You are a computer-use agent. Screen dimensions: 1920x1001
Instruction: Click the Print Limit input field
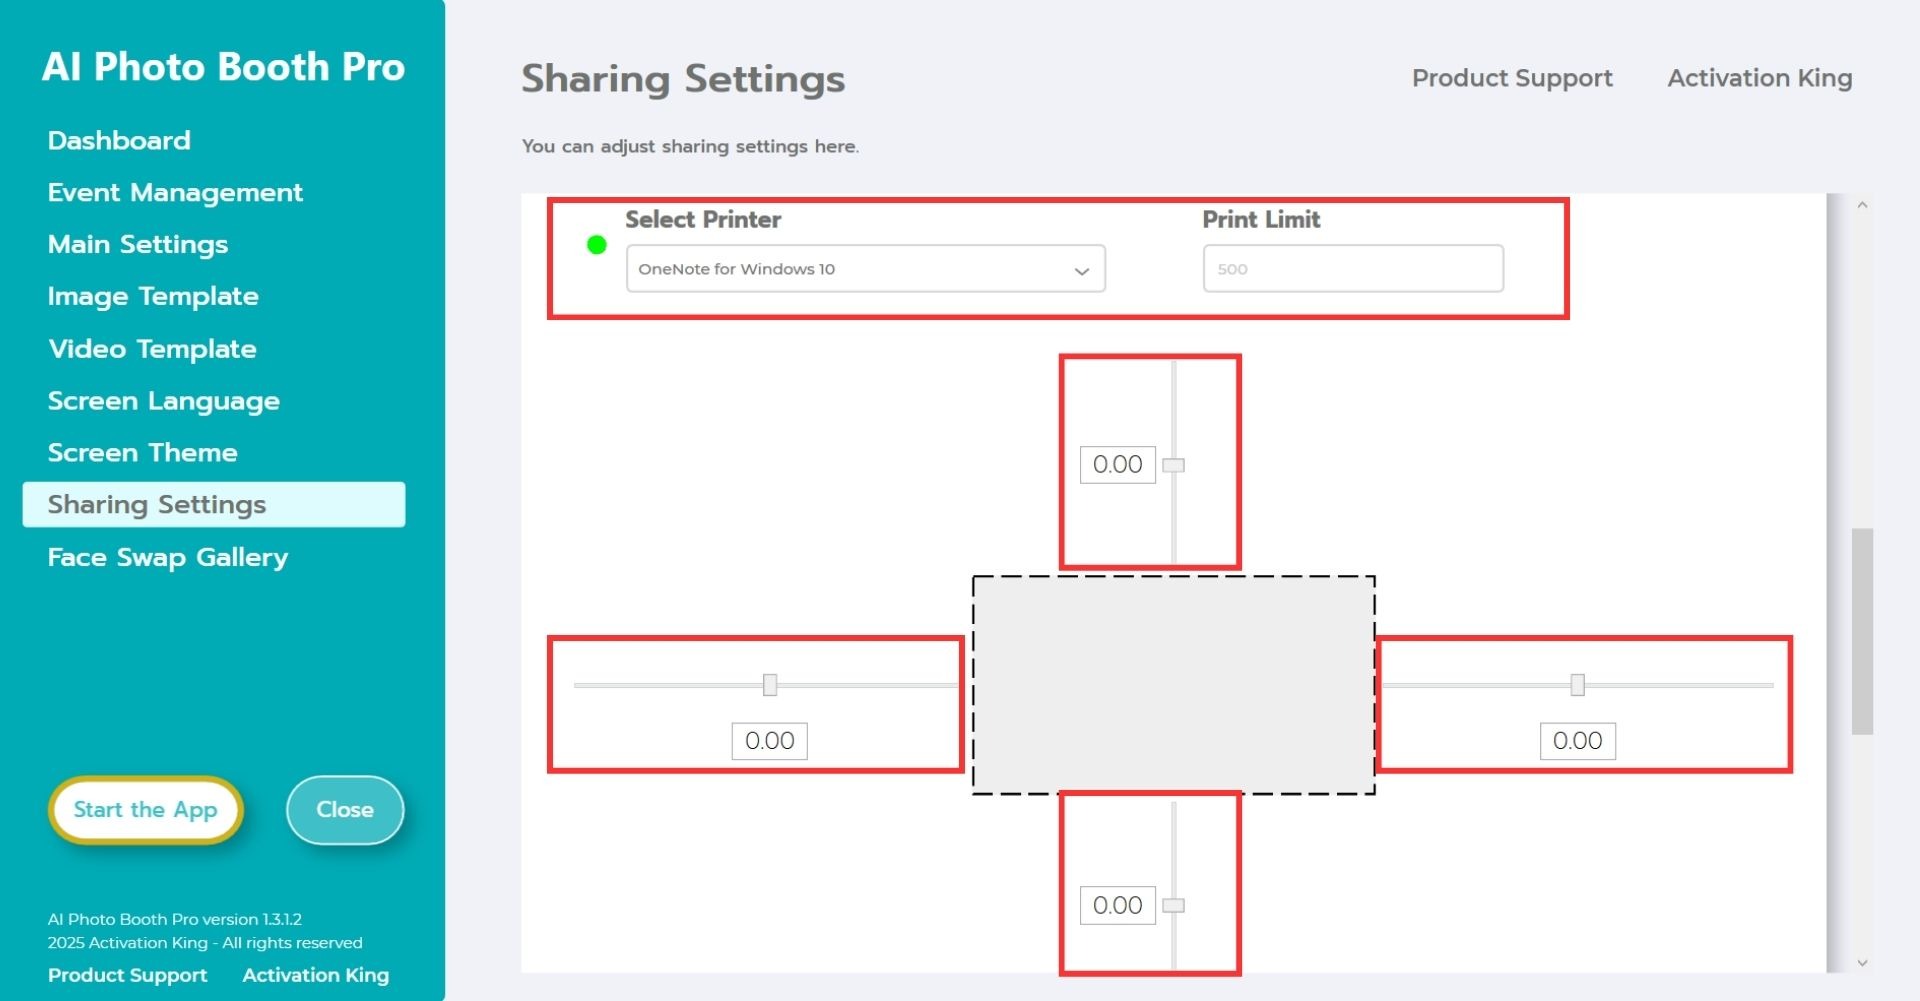tap(1352, 269)
